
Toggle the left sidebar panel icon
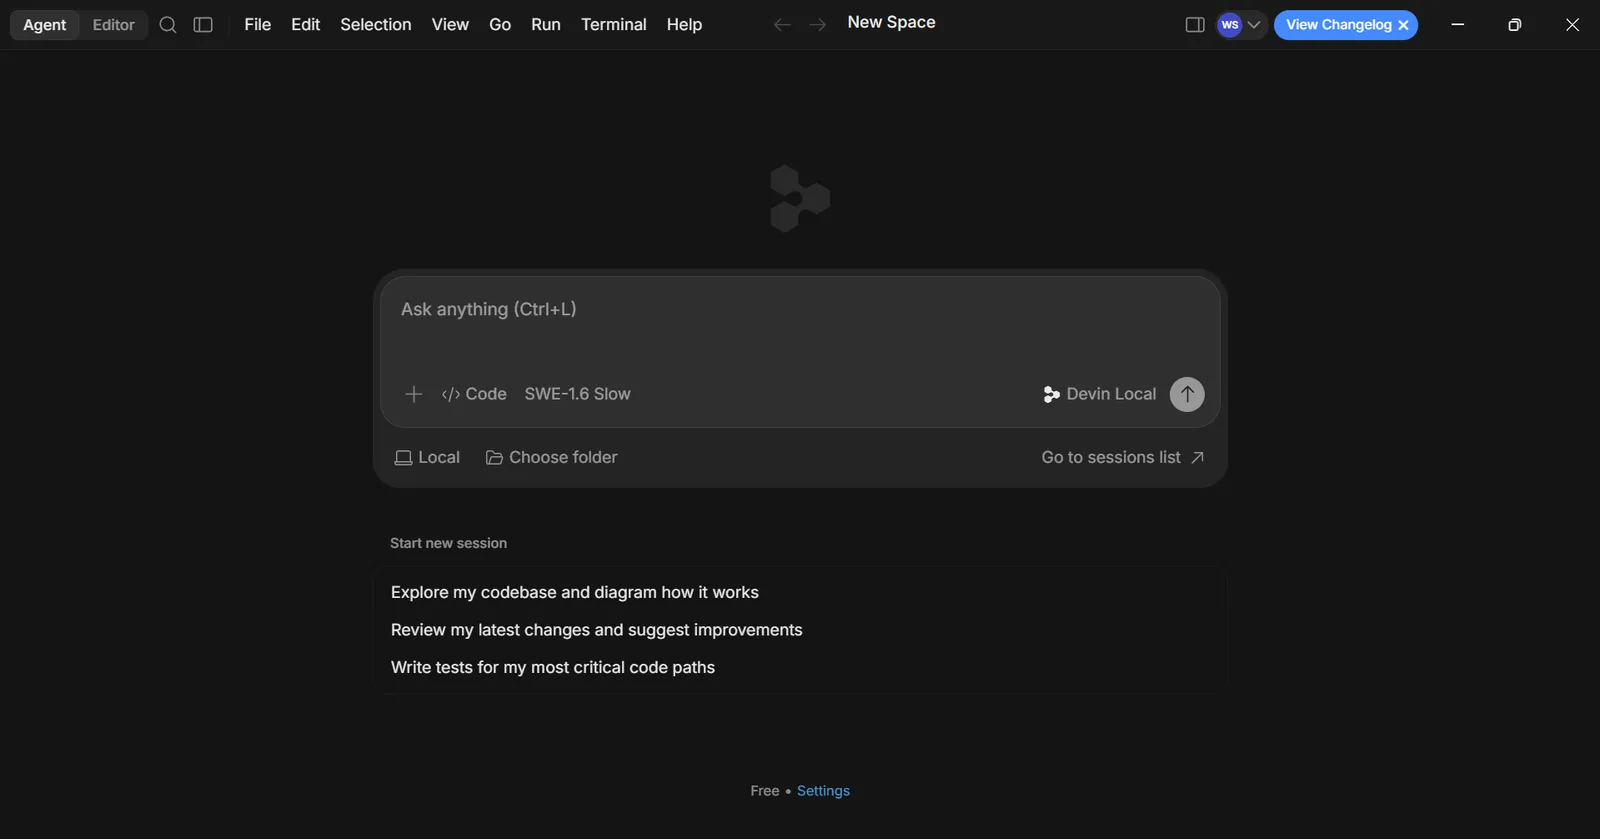point(203,25)
